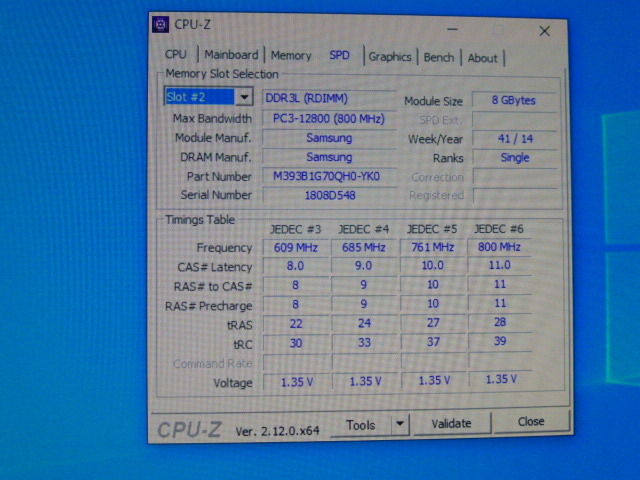Open the CPU tab
Viewport: 640px width, 480px height.
176,54
